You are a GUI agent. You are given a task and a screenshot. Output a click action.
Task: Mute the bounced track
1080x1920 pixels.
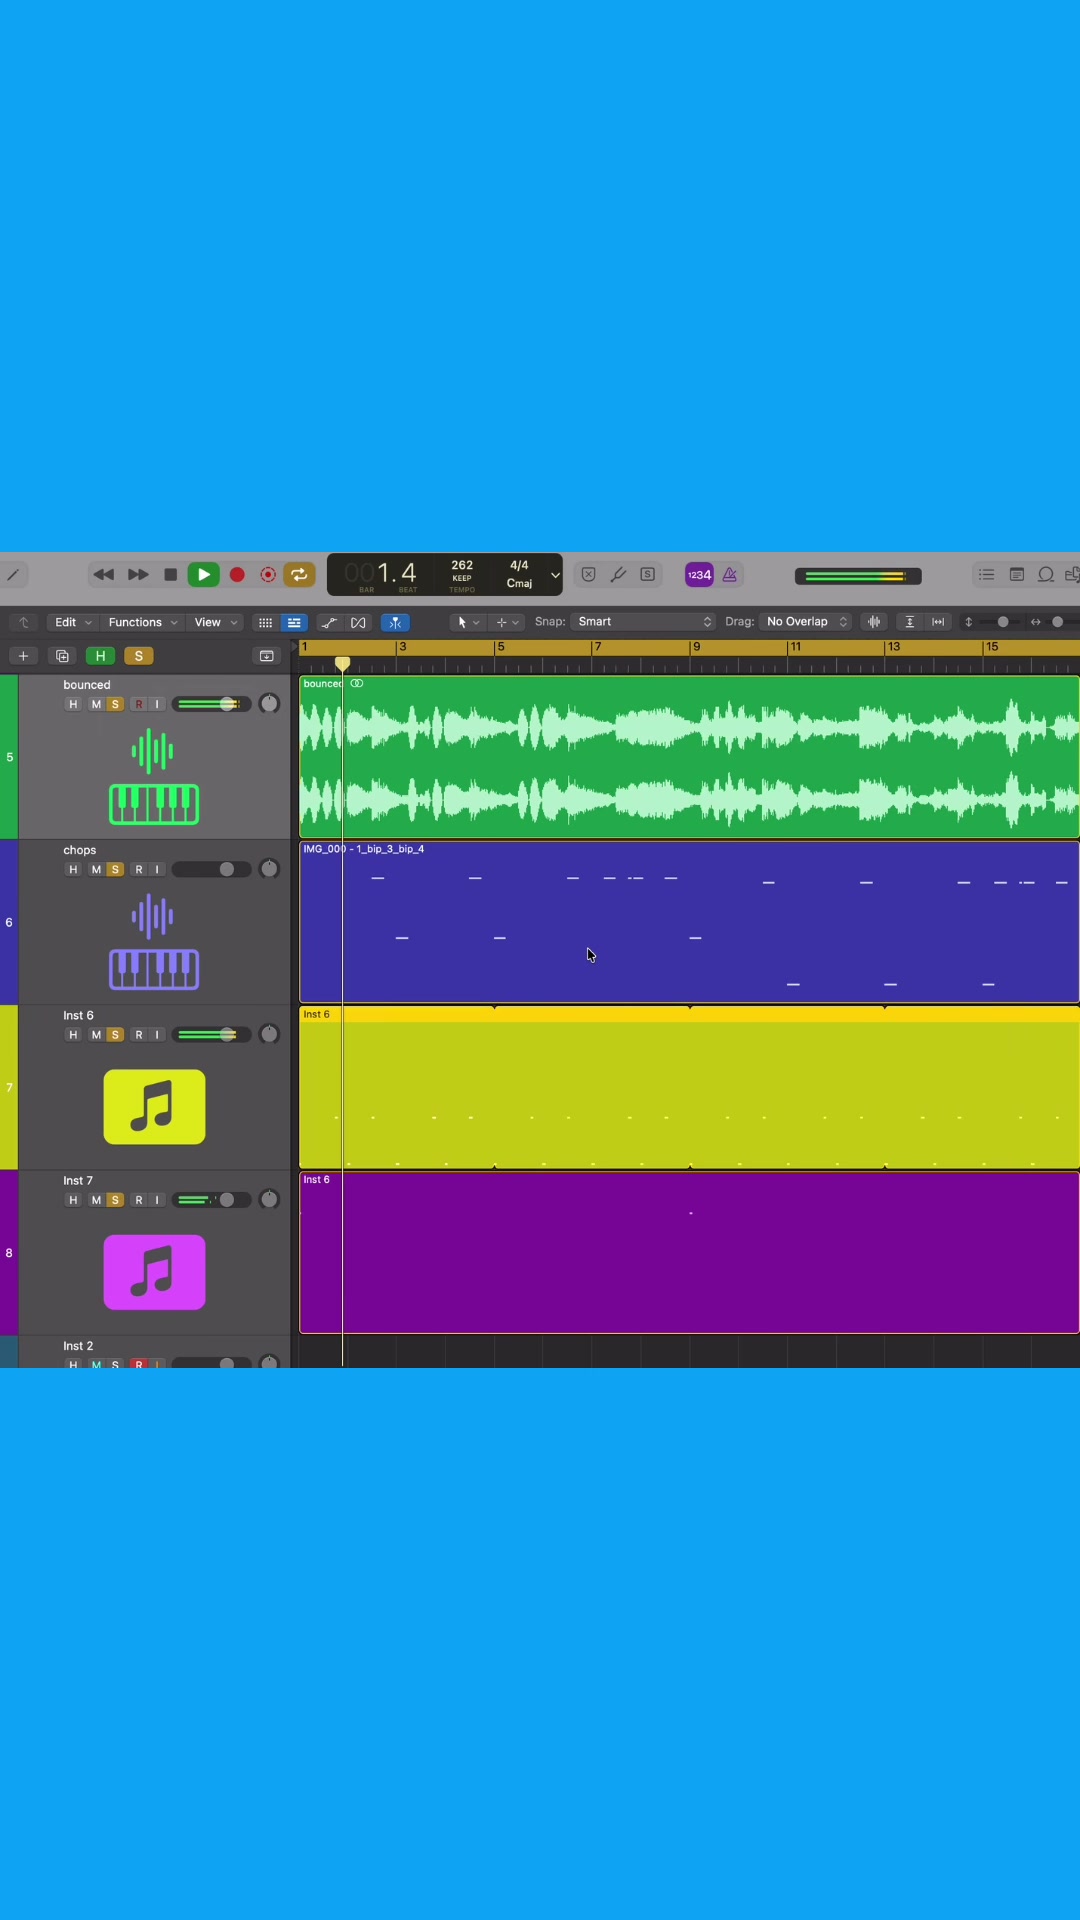point(96,704)
